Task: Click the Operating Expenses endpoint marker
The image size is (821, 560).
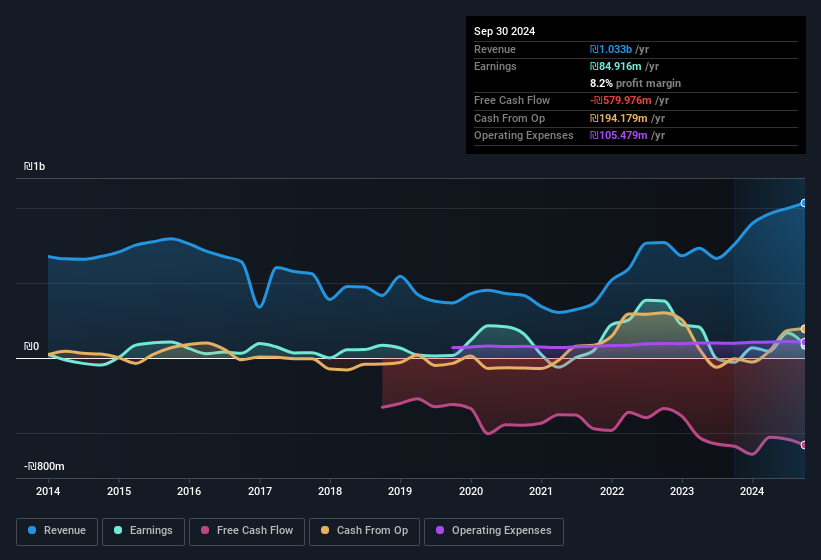Action: [804, 342]
